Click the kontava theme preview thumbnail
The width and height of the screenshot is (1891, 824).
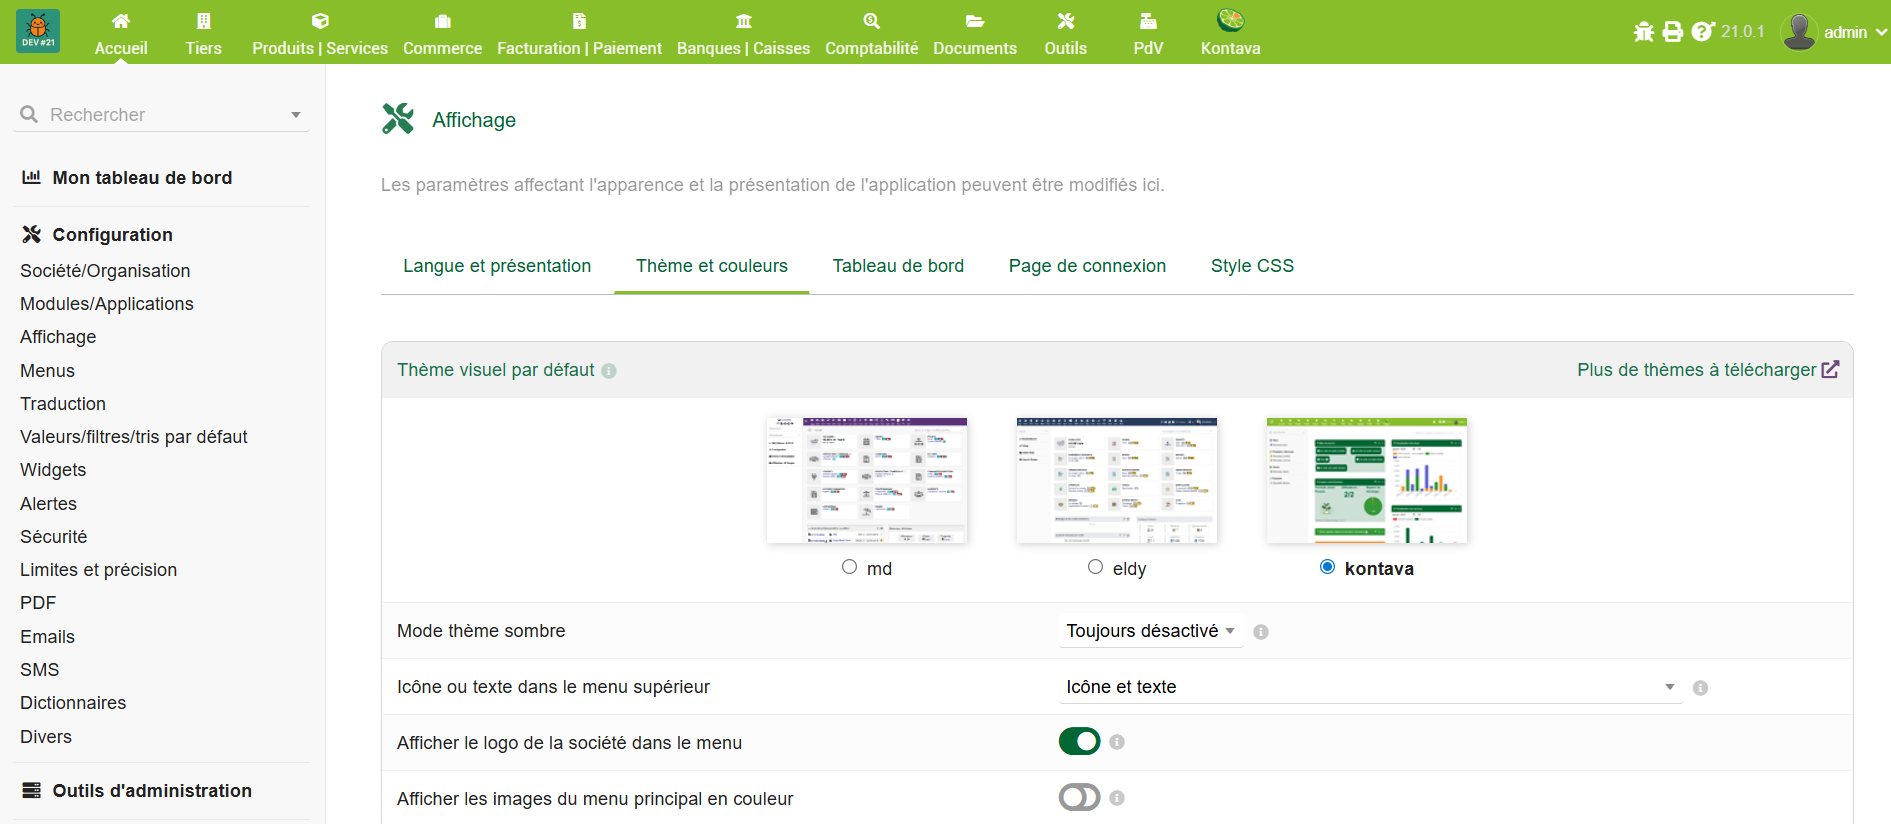(x=1367, y=481)
